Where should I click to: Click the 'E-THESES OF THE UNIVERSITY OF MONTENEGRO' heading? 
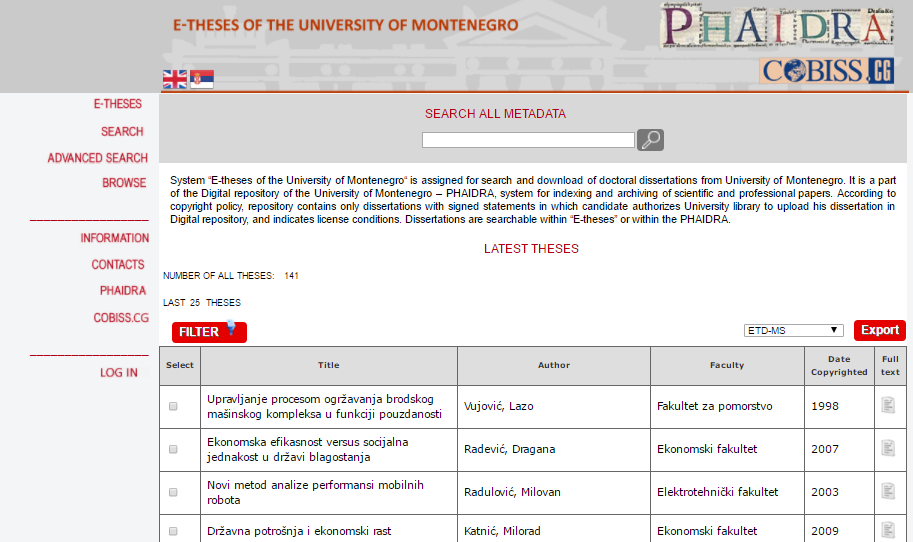click(x=345, y=25)
